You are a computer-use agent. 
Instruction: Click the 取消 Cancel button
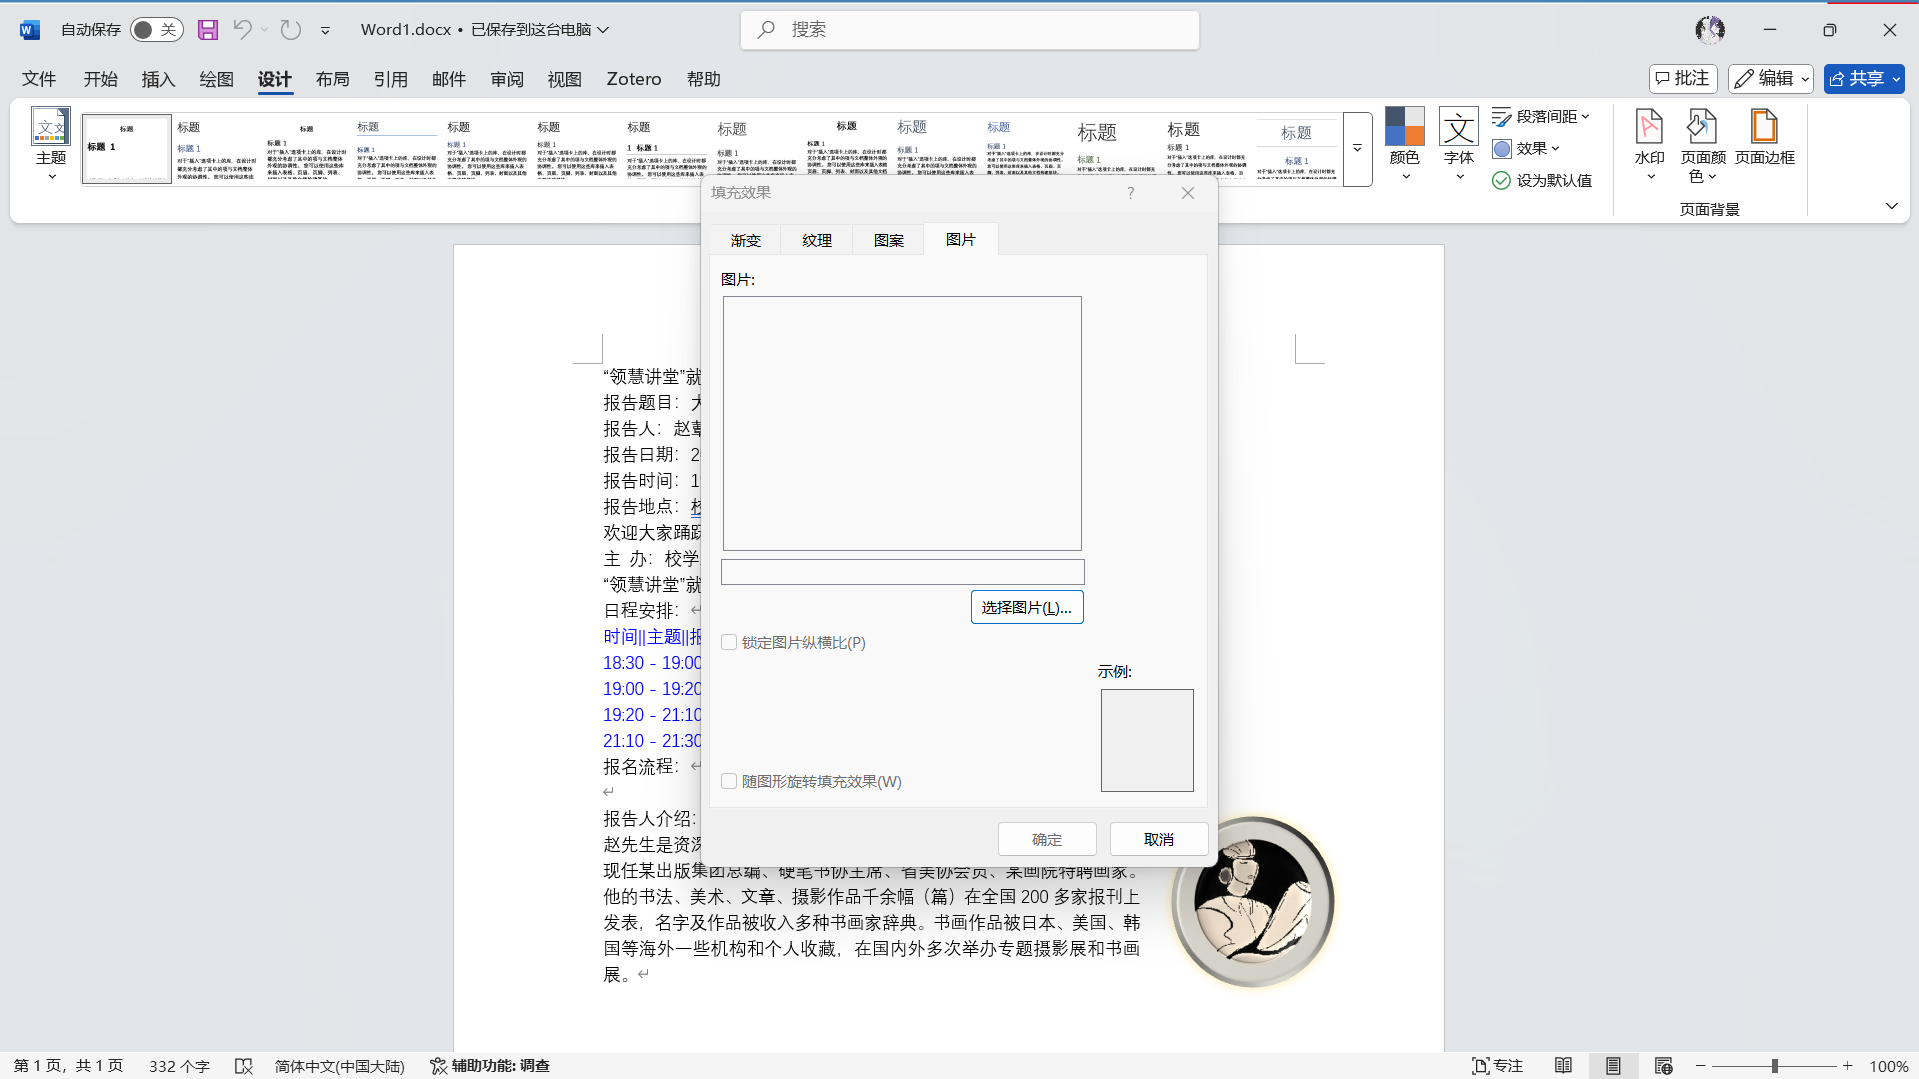pyautogui.click(x=1159, y=839)
